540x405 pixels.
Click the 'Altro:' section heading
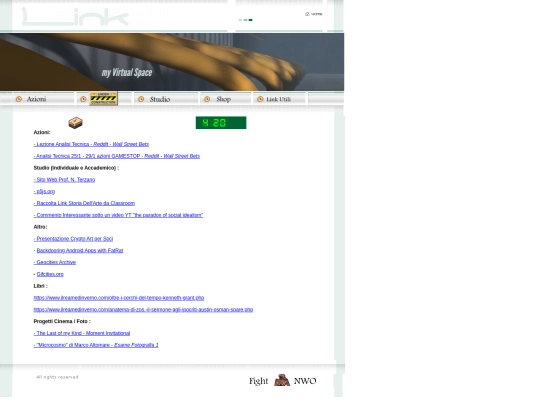(40, 227)
